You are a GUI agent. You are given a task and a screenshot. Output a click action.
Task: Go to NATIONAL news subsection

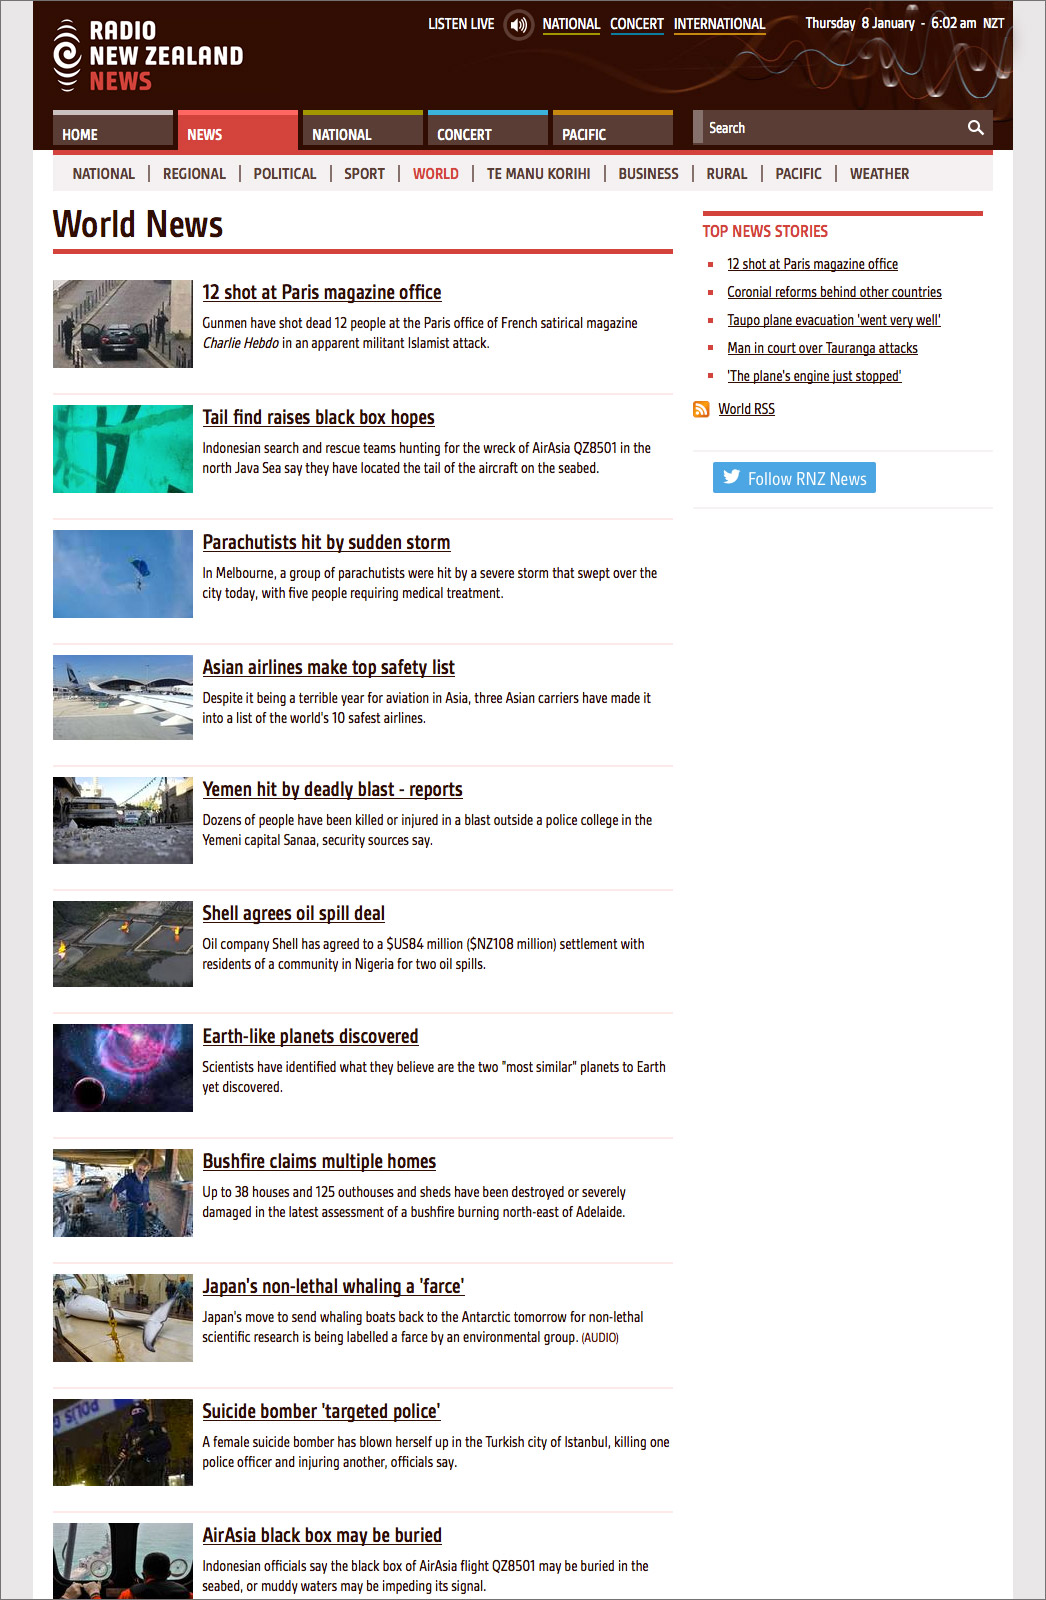104,174
